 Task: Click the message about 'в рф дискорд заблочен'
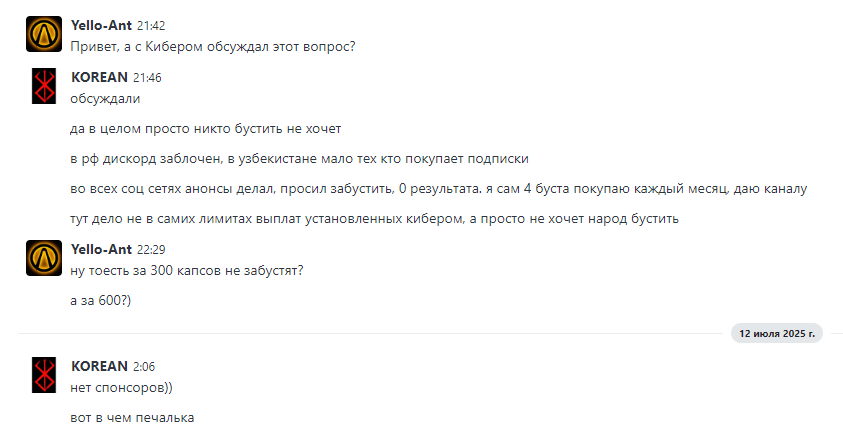[299, 159]
